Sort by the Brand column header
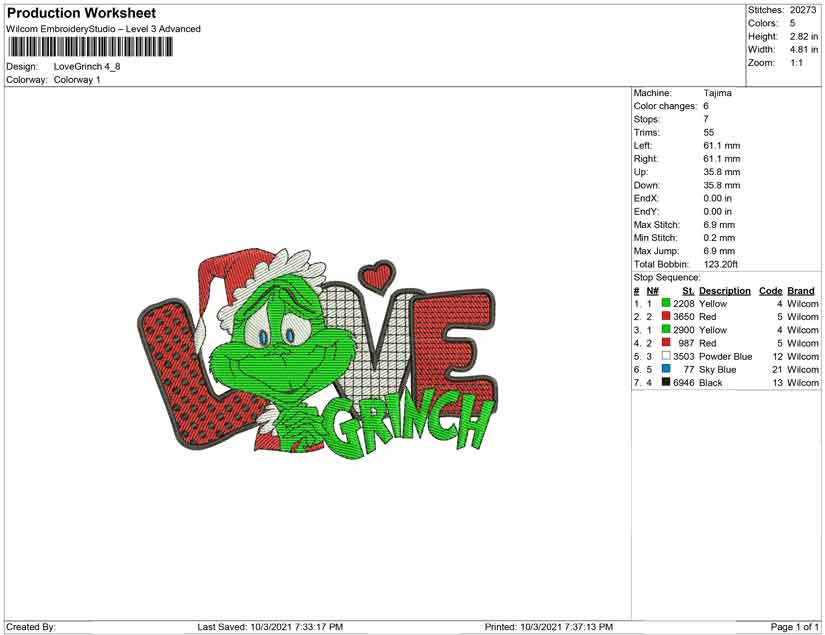This screenshot has height=635, width=825. point(800,290)
